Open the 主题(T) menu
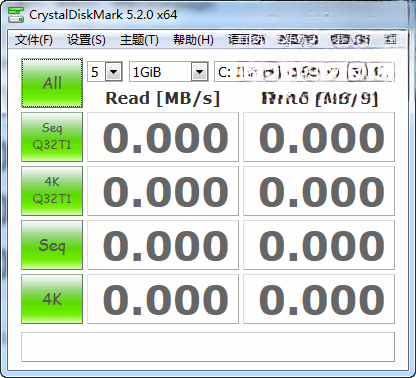This screenshot has width=416, height=378. 139,40
